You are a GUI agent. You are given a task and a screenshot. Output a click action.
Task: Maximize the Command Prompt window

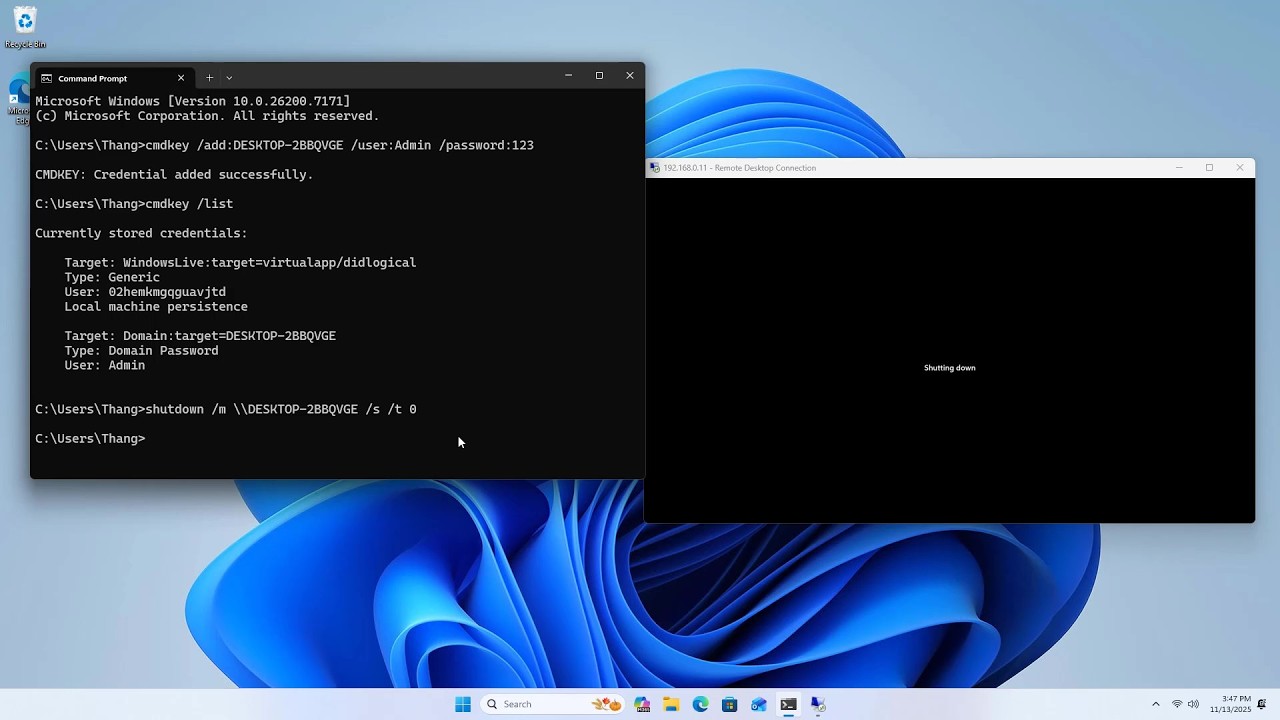point(599,76)
